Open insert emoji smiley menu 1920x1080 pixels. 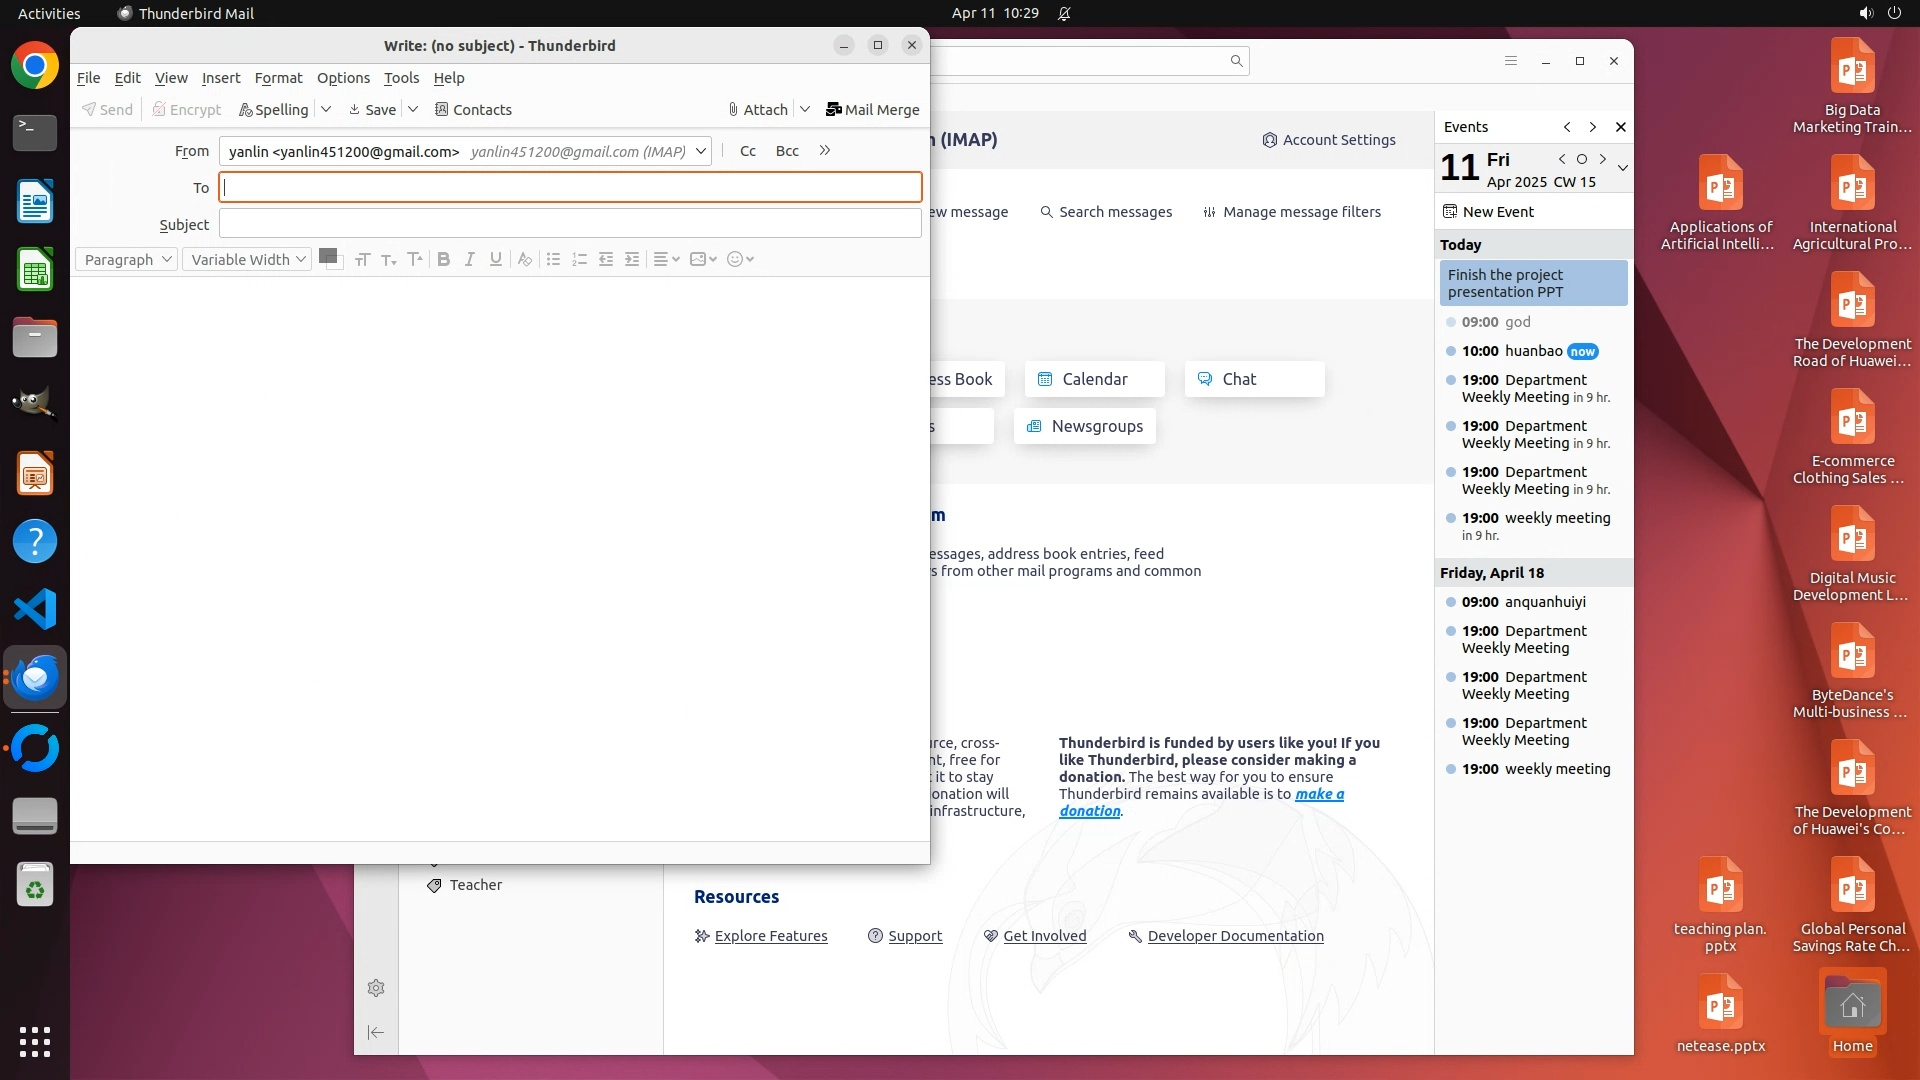click(740, 259)
